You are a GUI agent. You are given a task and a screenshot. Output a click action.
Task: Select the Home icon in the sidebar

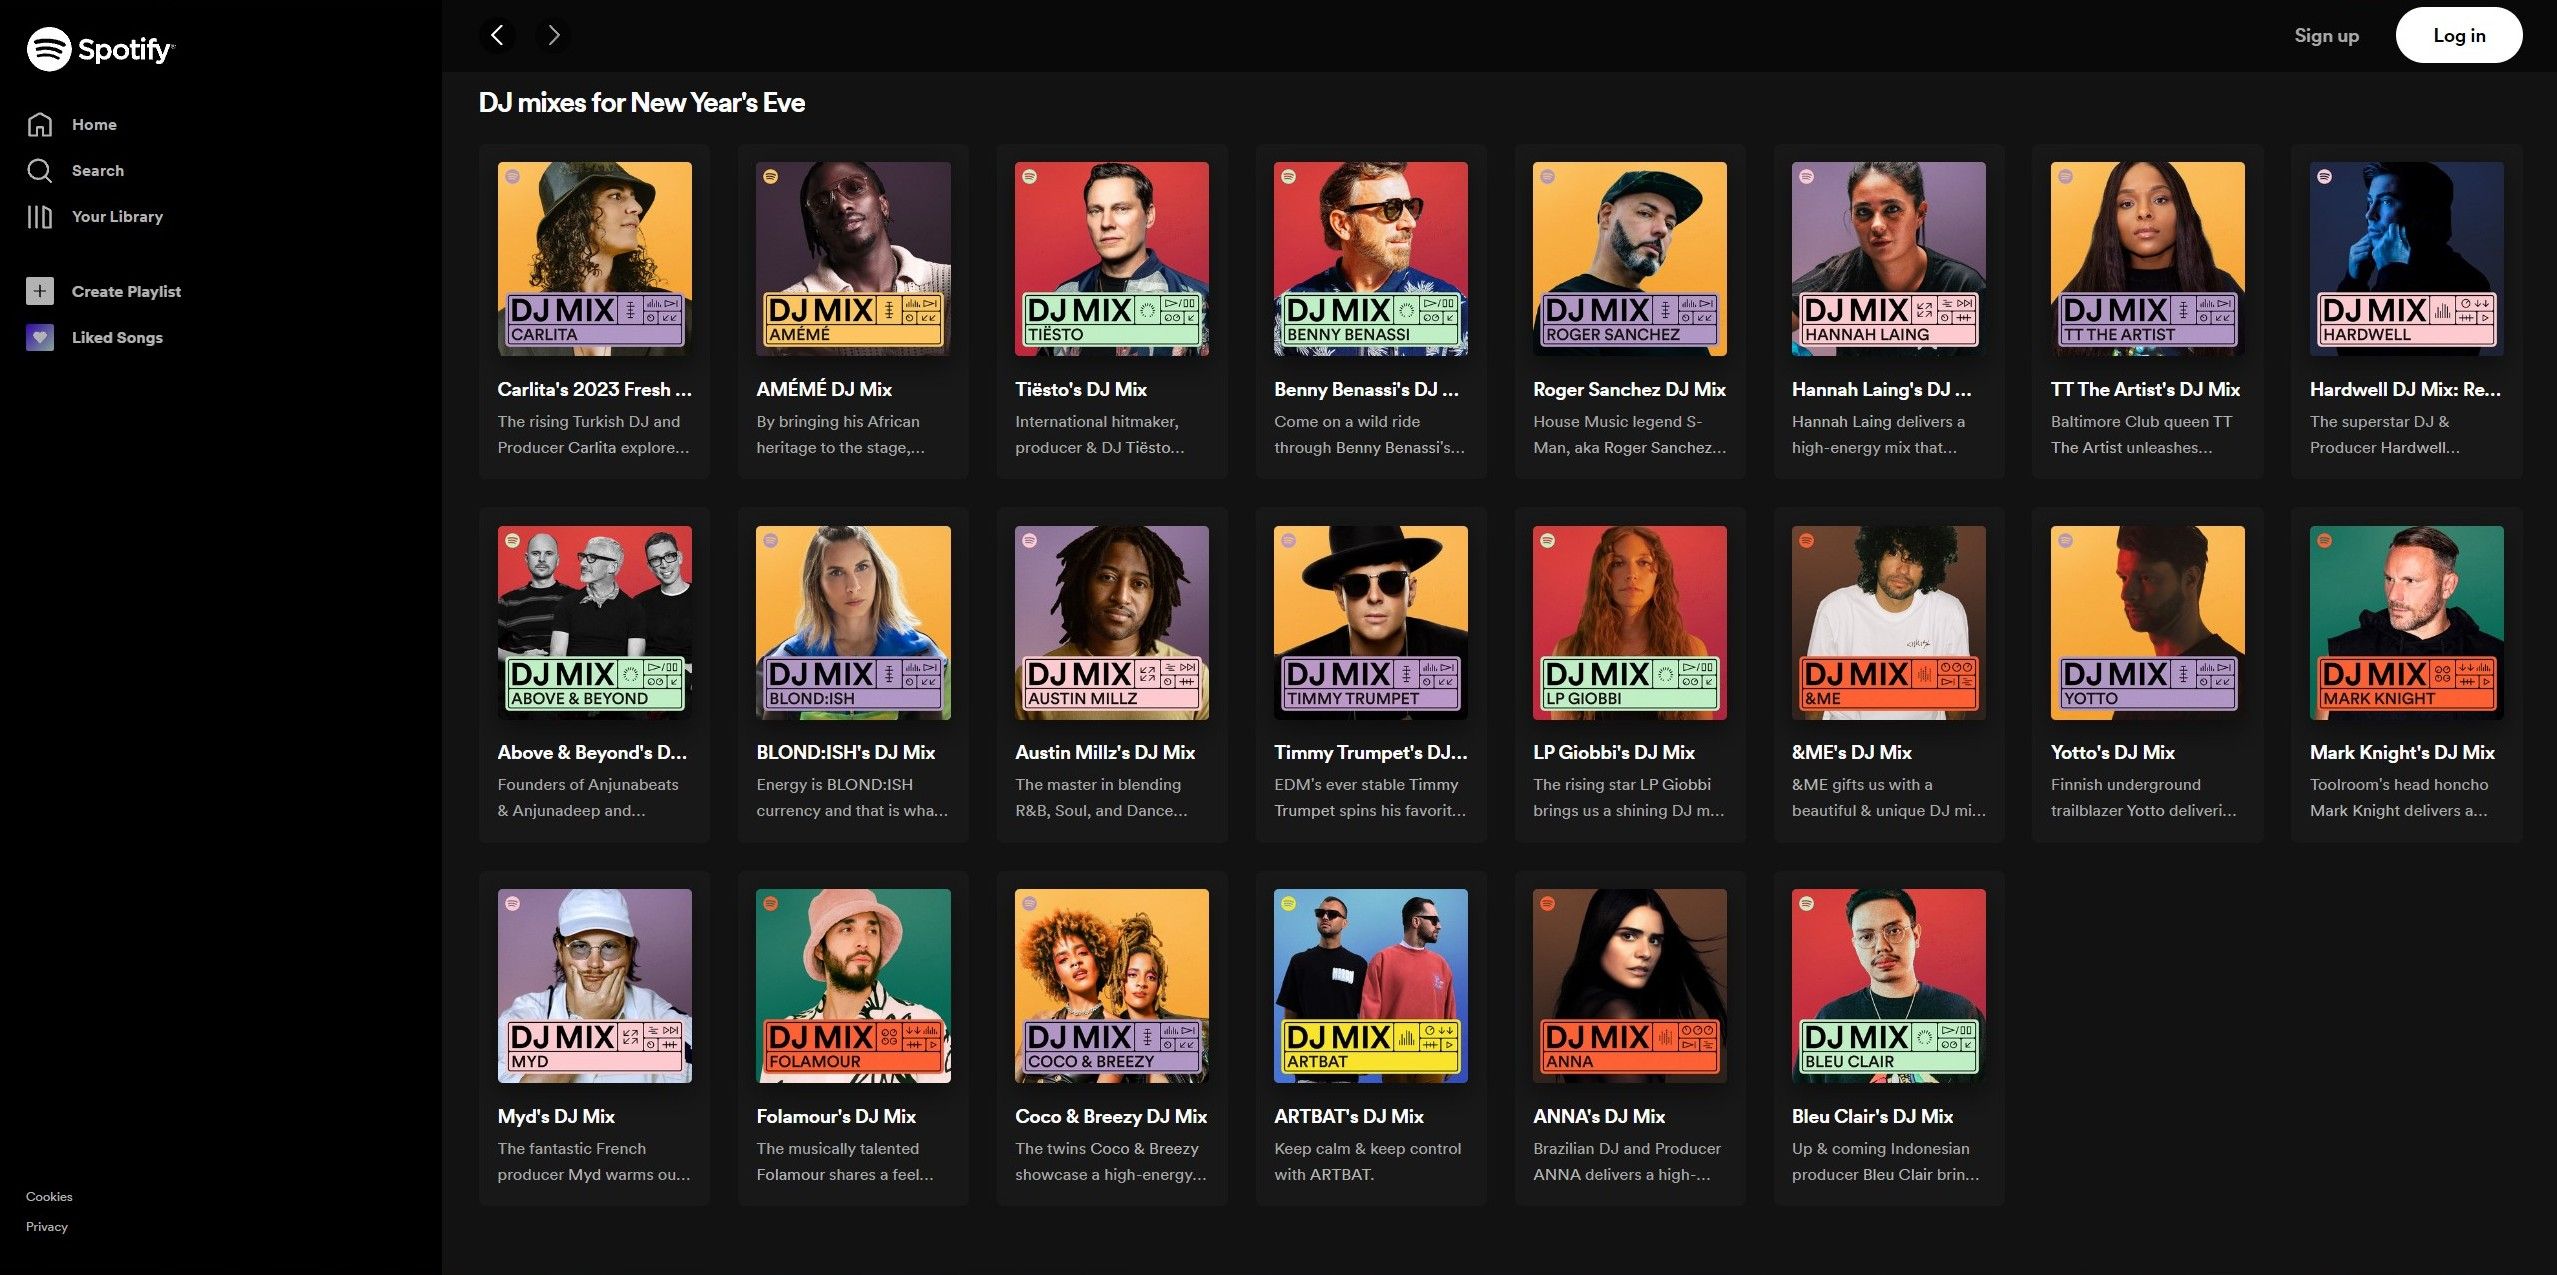coord(40,124)
